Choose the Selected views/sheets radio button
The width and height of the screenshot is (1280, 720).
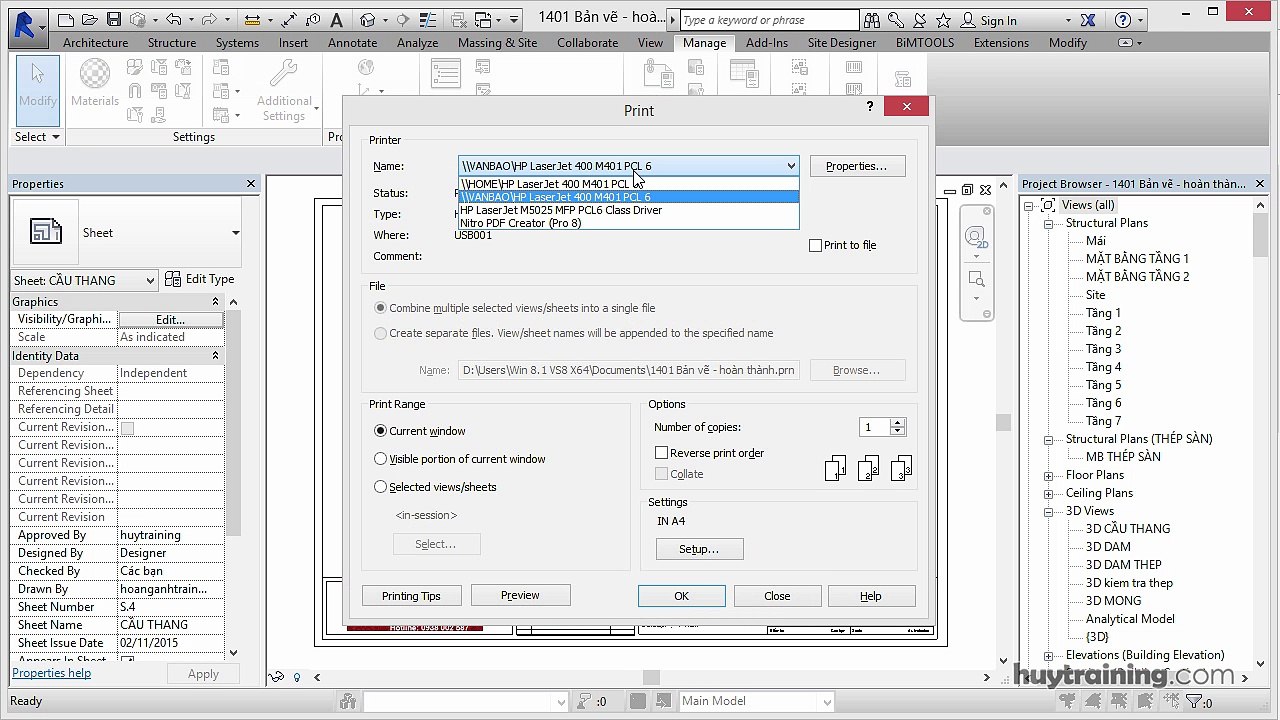(380, 487)
